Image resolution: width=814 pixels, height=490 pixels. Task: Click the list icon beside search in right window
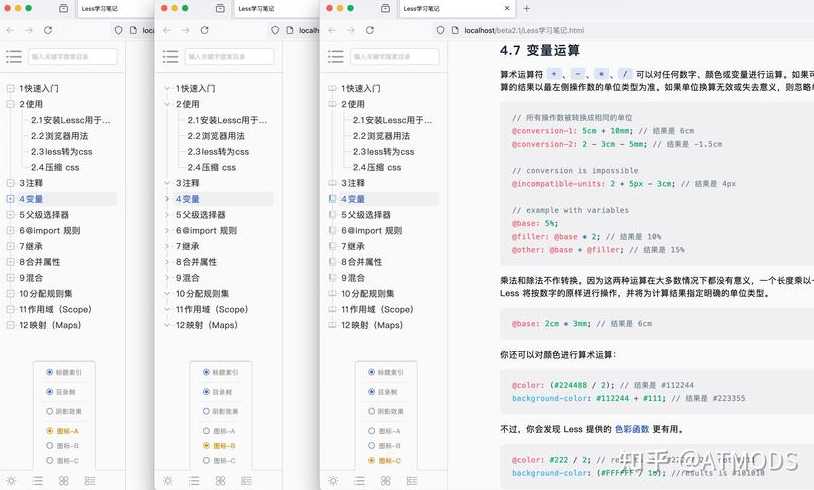pos(336,57)
